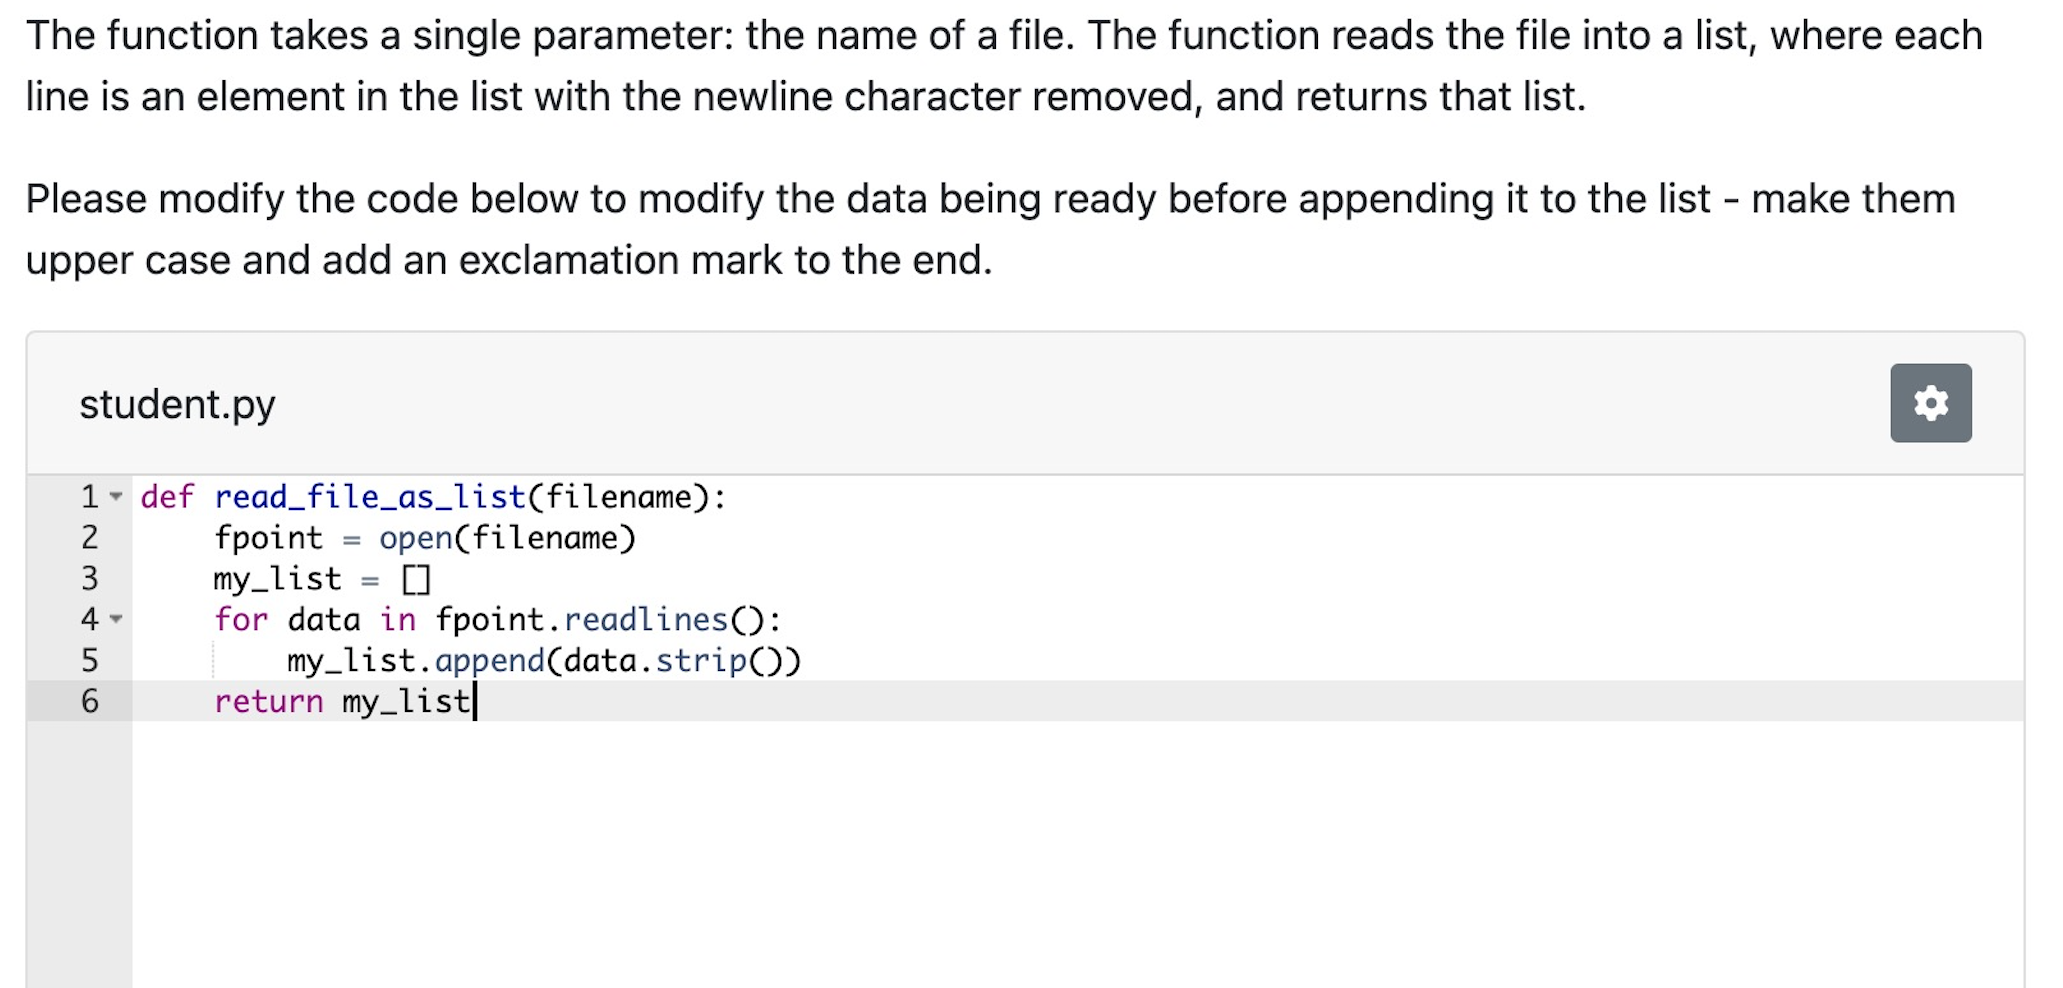Viewport: 2063px width, 988px height.
Task: Place cursor on open(filename) call
Action: pyautogui.click(x=507, y=538)
